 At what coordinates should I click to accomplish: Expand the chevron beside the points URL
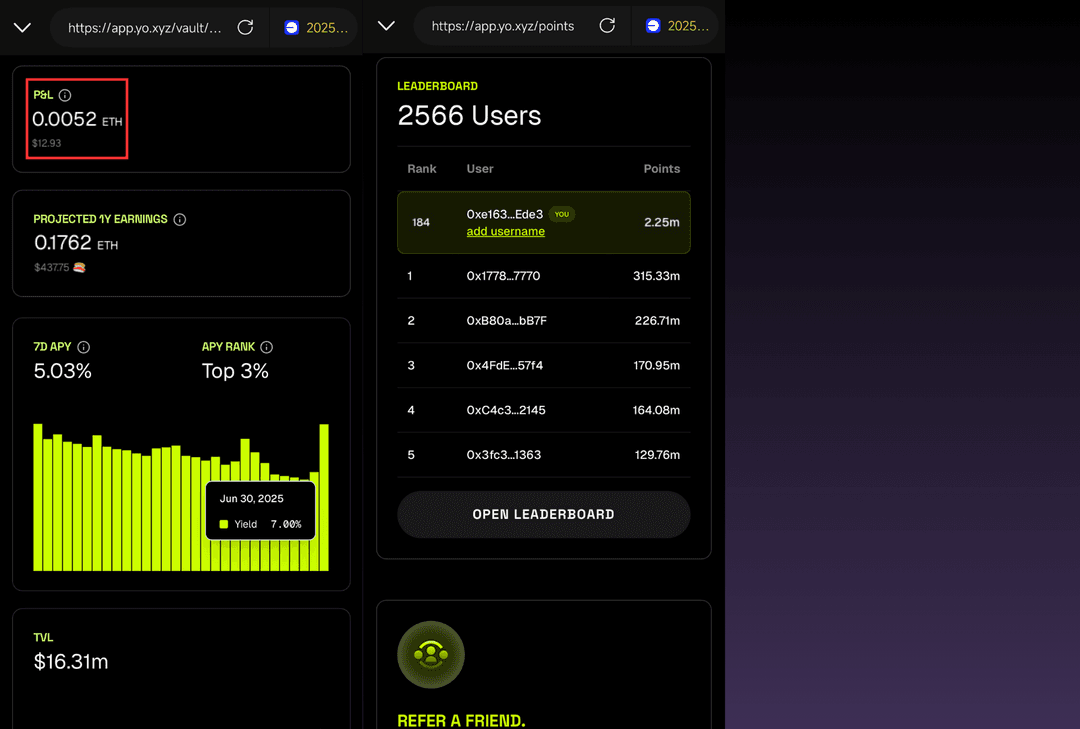(386, 26)
